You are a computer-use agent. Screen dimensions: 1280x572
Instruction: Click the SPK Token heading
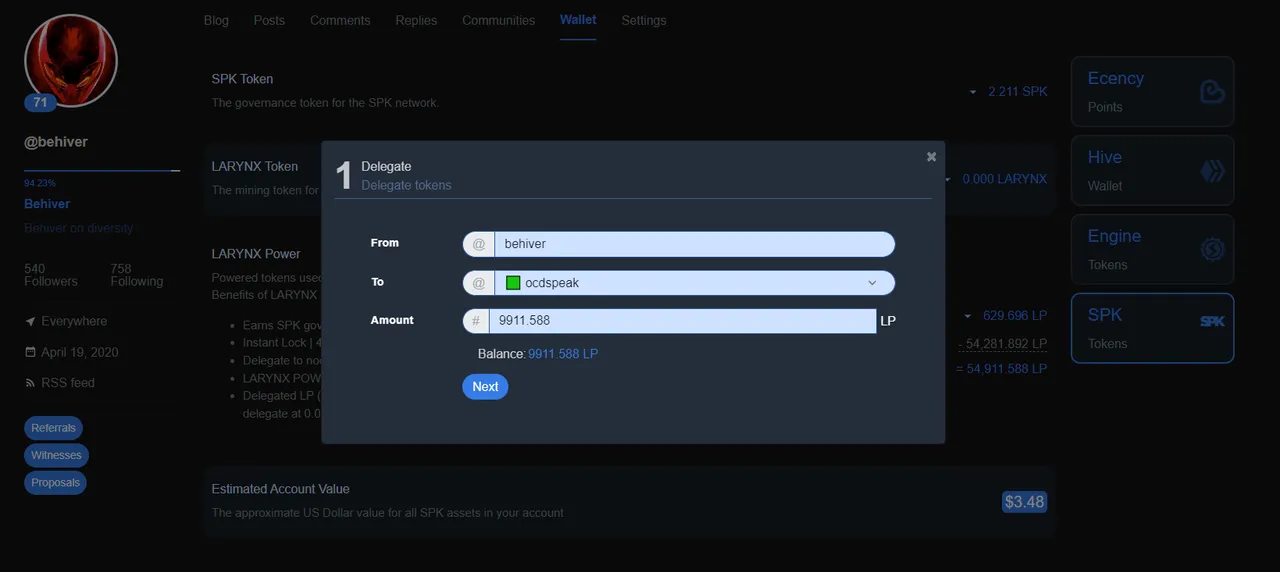[242, 79]
